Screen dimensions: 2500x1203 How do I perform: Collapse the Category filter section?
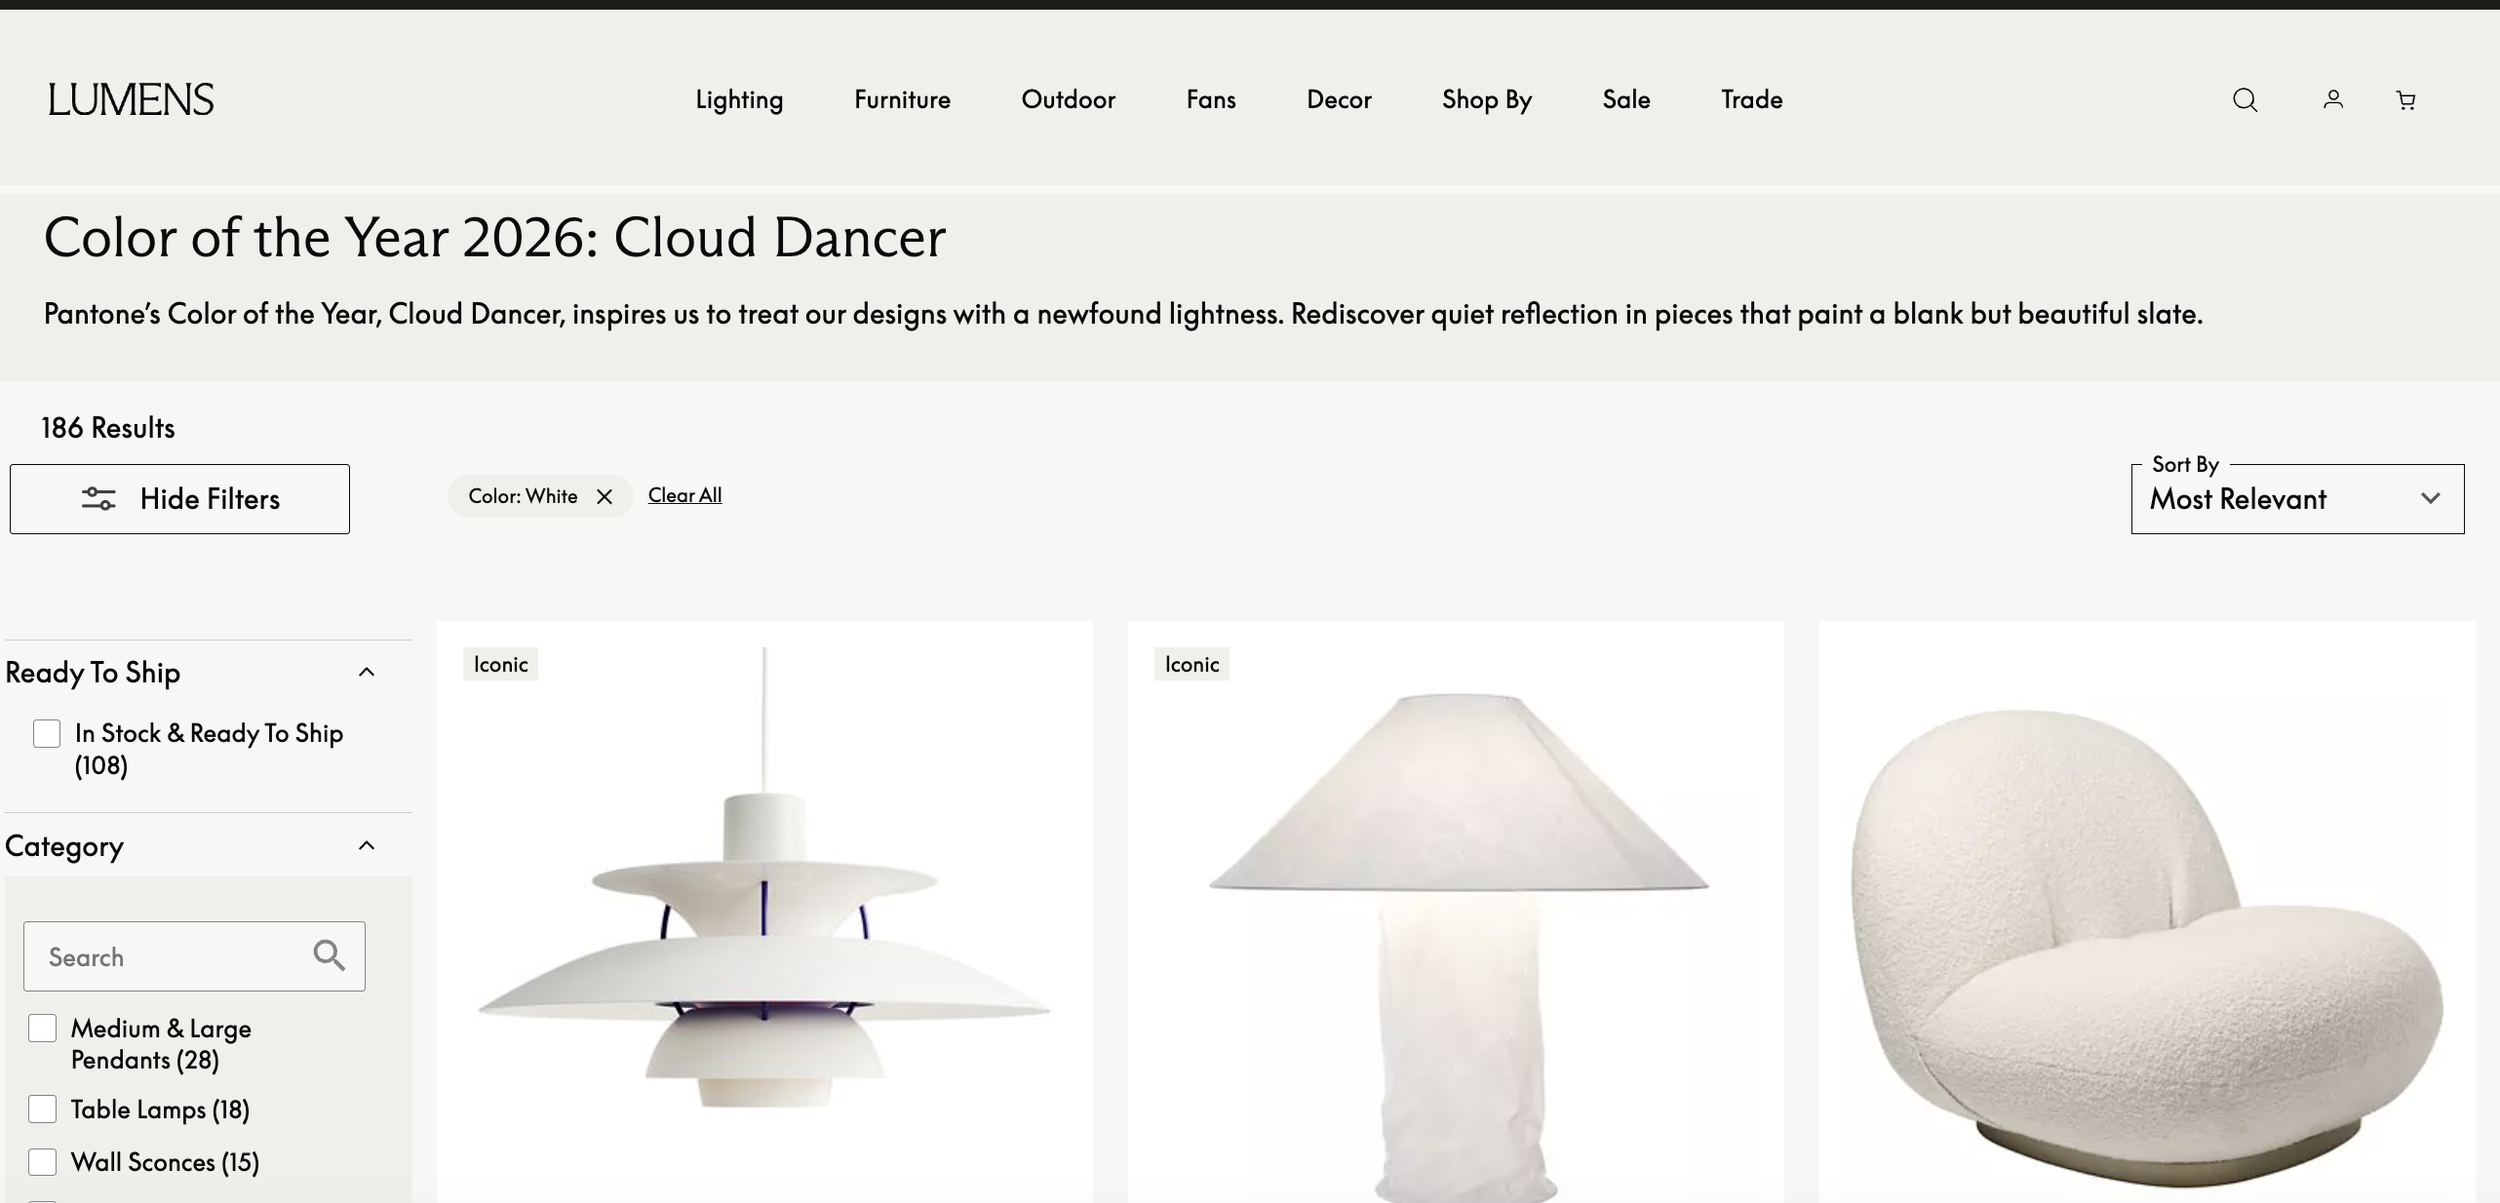click(x=367, y=846)
